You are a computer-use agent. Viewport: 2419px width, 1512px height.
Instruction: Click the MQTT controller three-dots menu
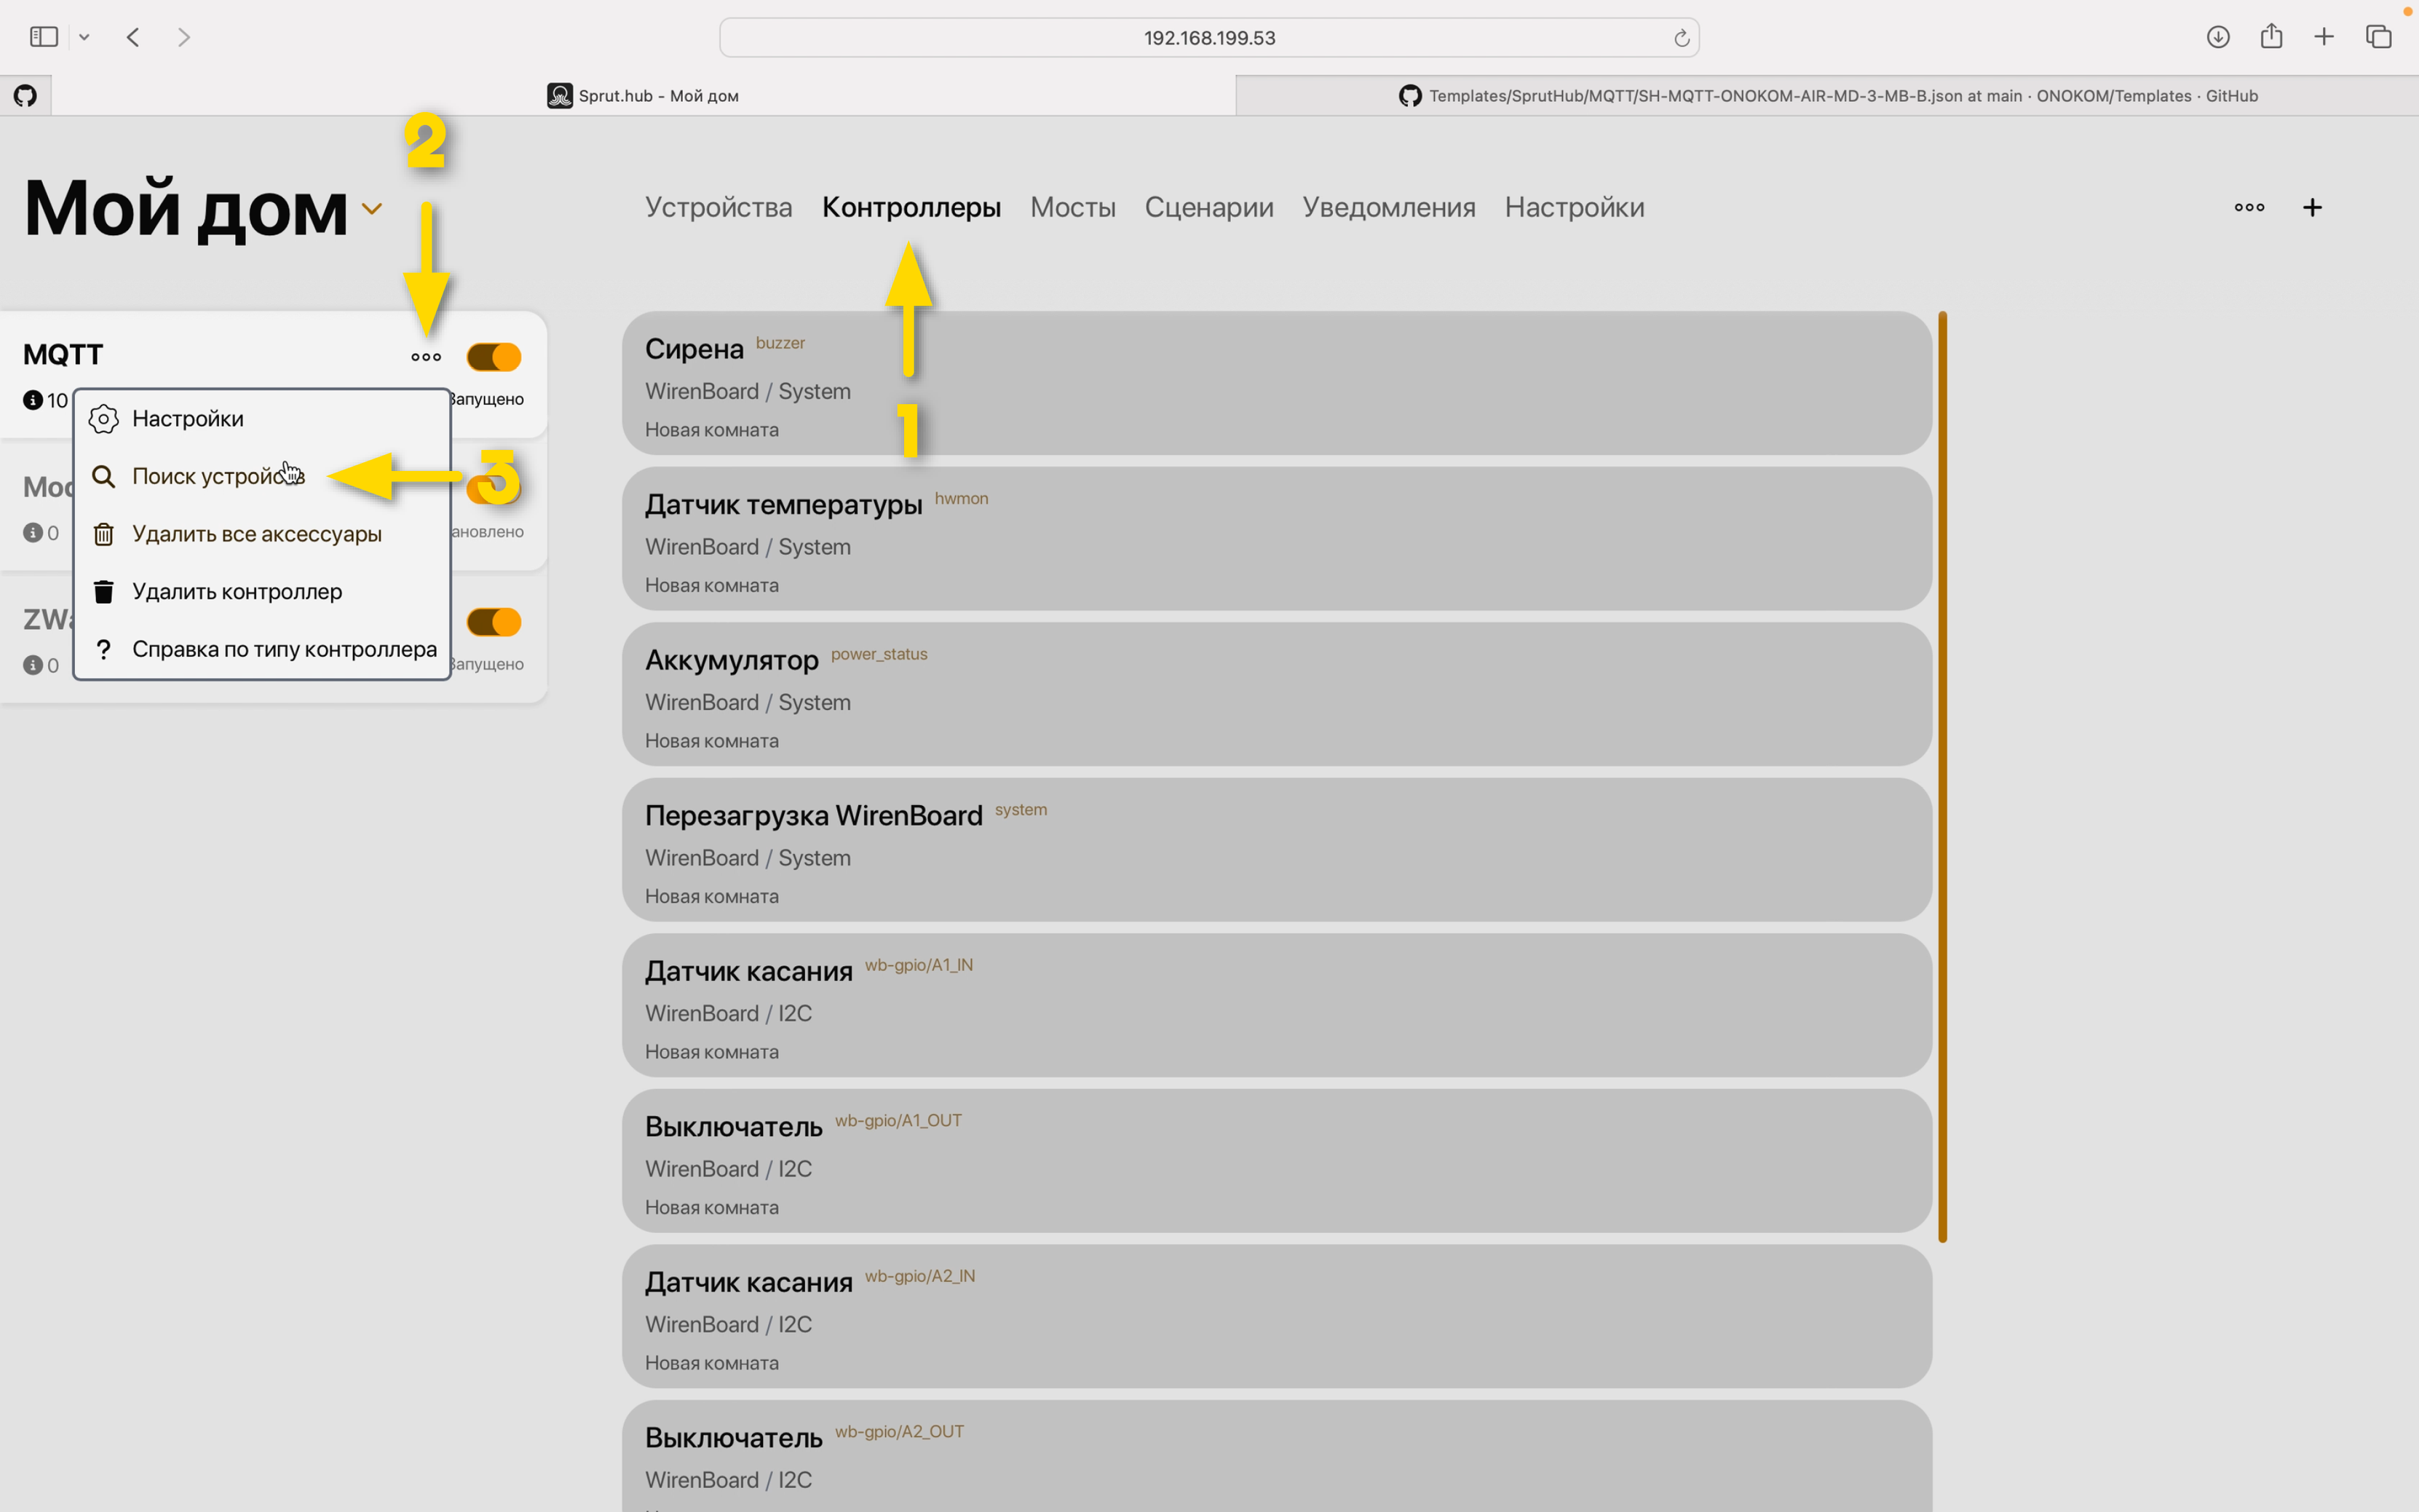point(426,357)
